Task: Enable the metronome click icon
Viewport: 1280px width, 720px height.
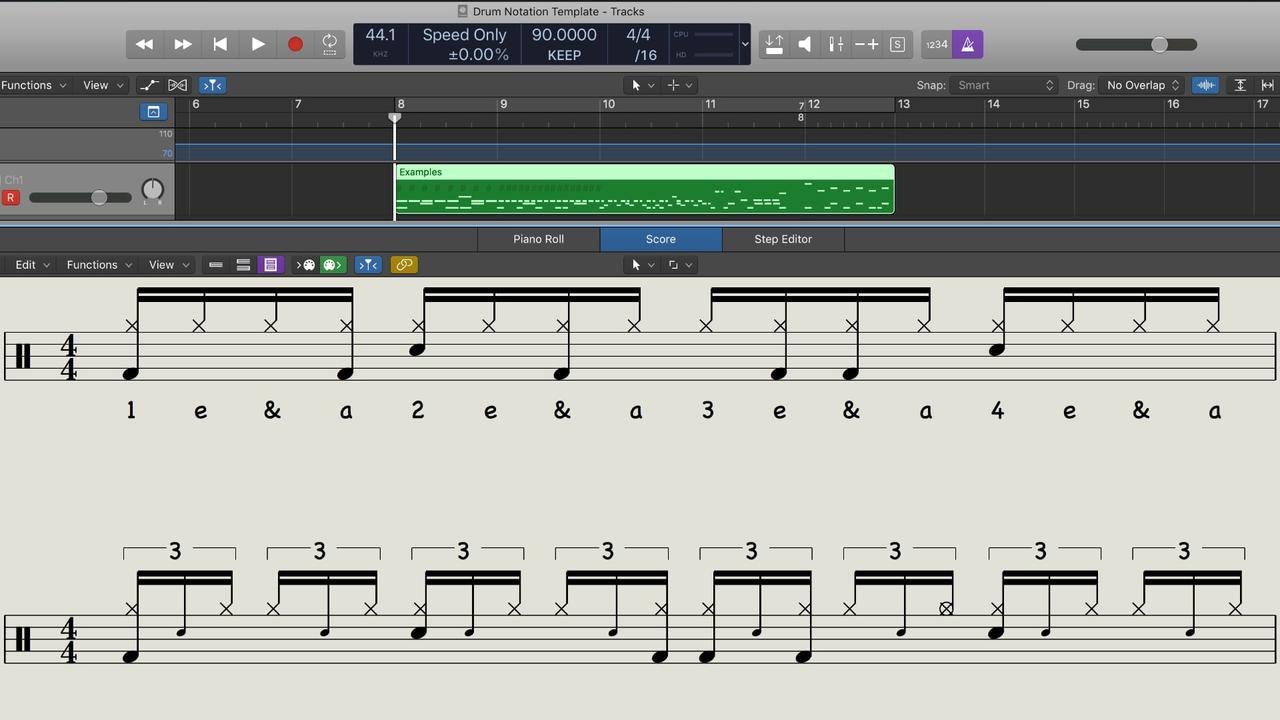Action: 967,44
